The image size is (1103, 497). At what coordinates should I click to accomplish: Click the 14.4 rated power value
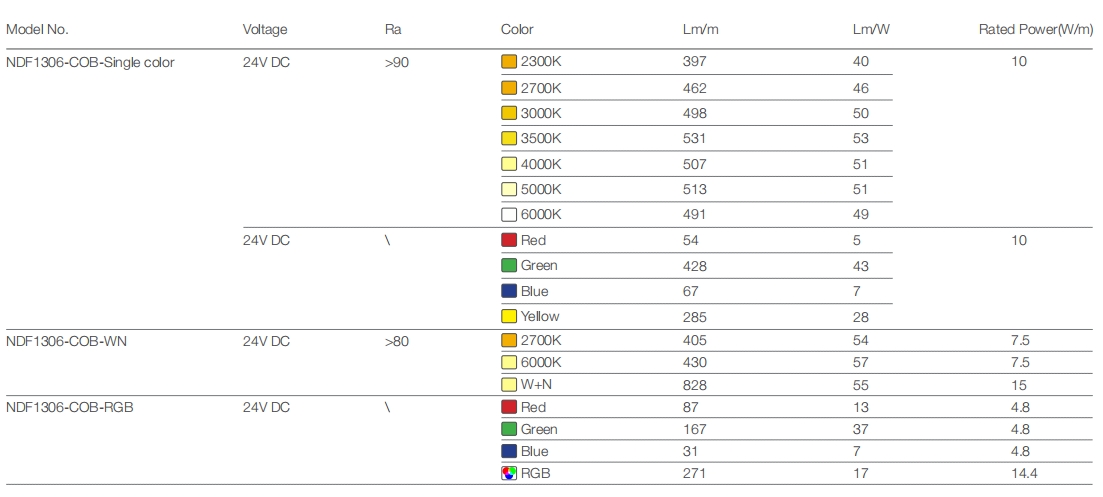pyautogui.click(x=1019, y=472)
